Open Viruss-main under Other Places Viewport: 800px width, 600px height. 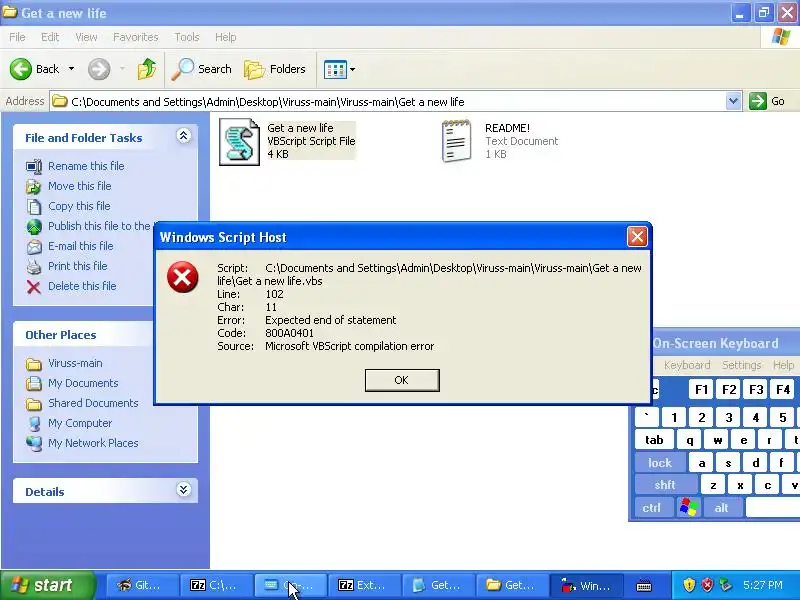tap(75, 363)
